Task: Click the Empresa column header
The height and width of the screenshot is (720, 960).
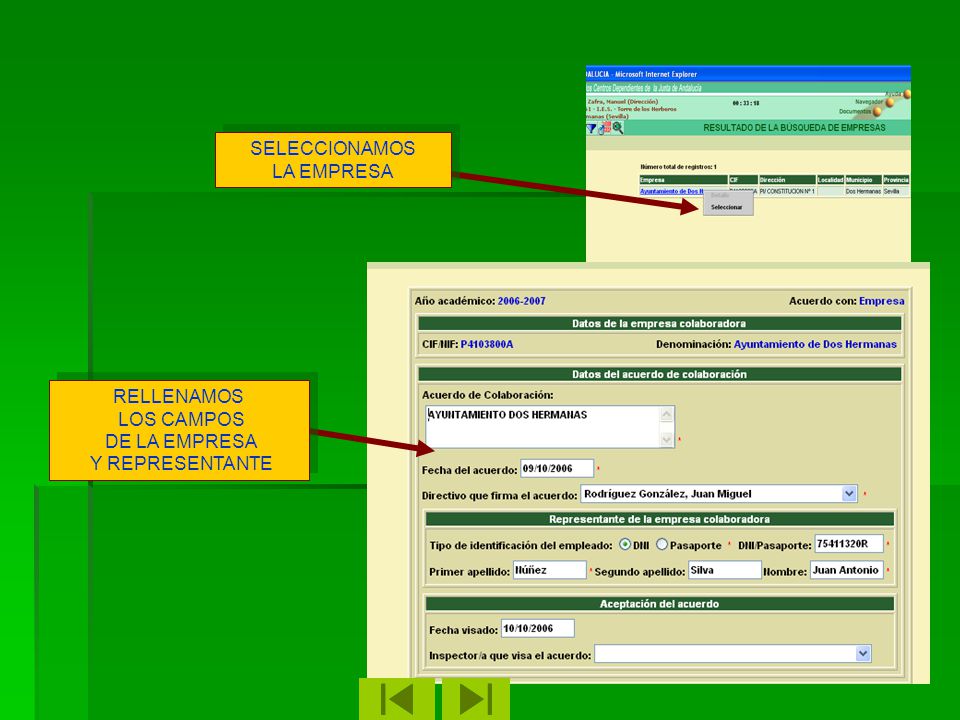Action: pos(683,180)
